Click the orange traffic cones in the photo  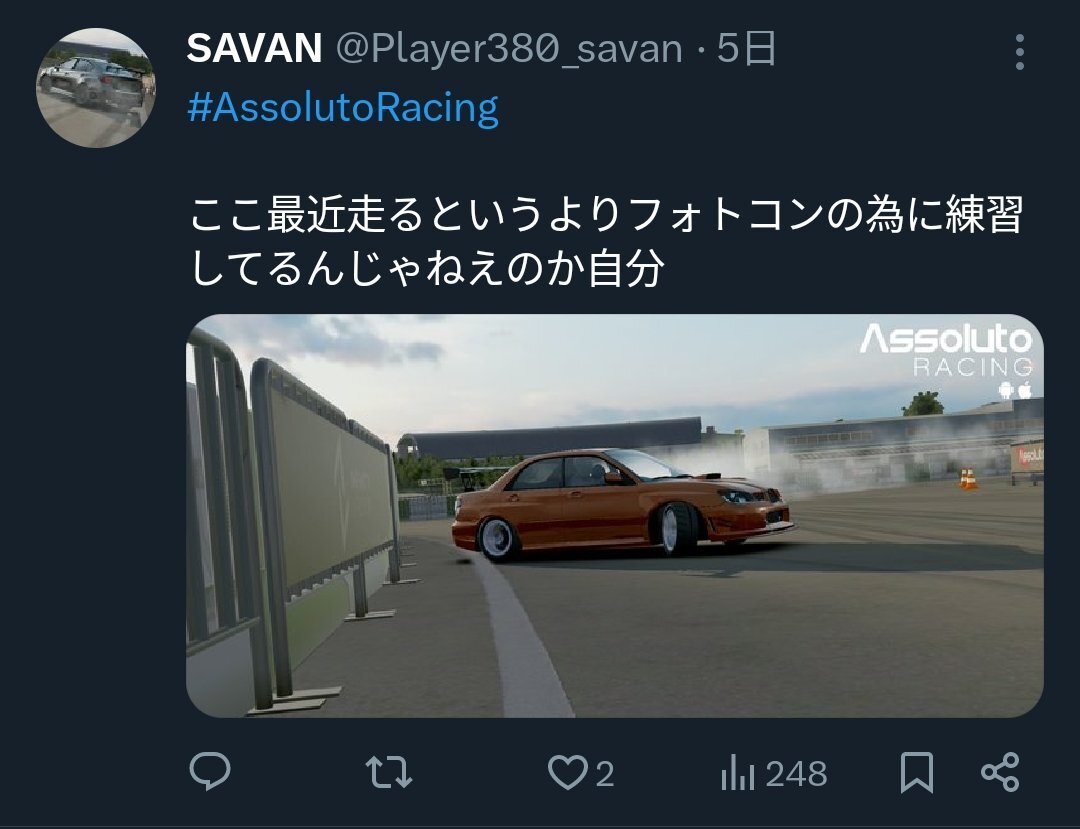tap(968, 479)
